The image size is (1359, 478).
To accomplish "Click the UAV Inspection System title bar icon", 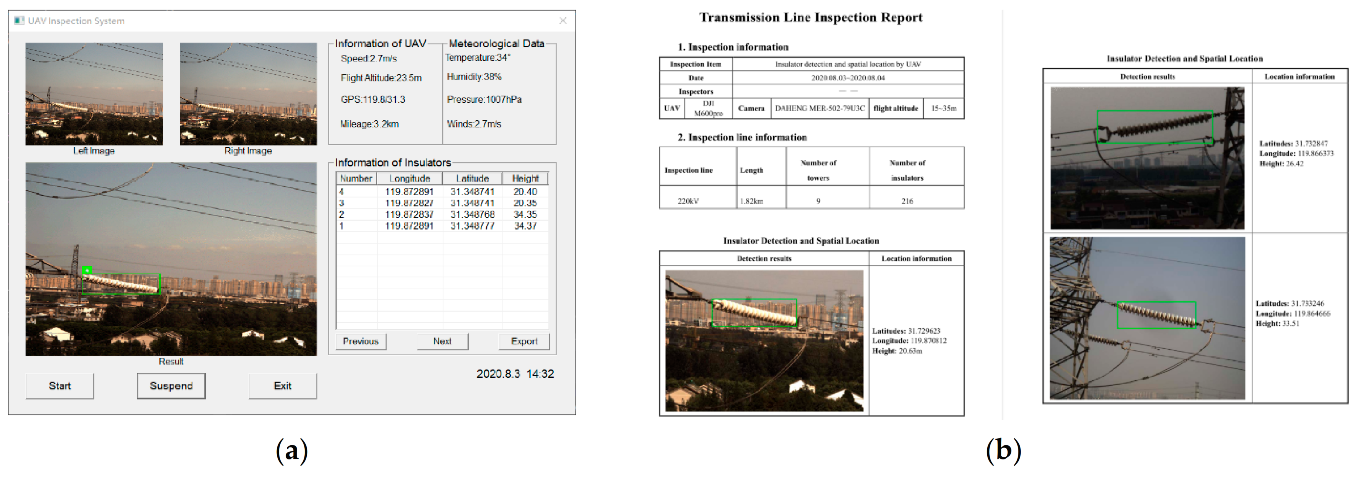I will click(19, 20).
